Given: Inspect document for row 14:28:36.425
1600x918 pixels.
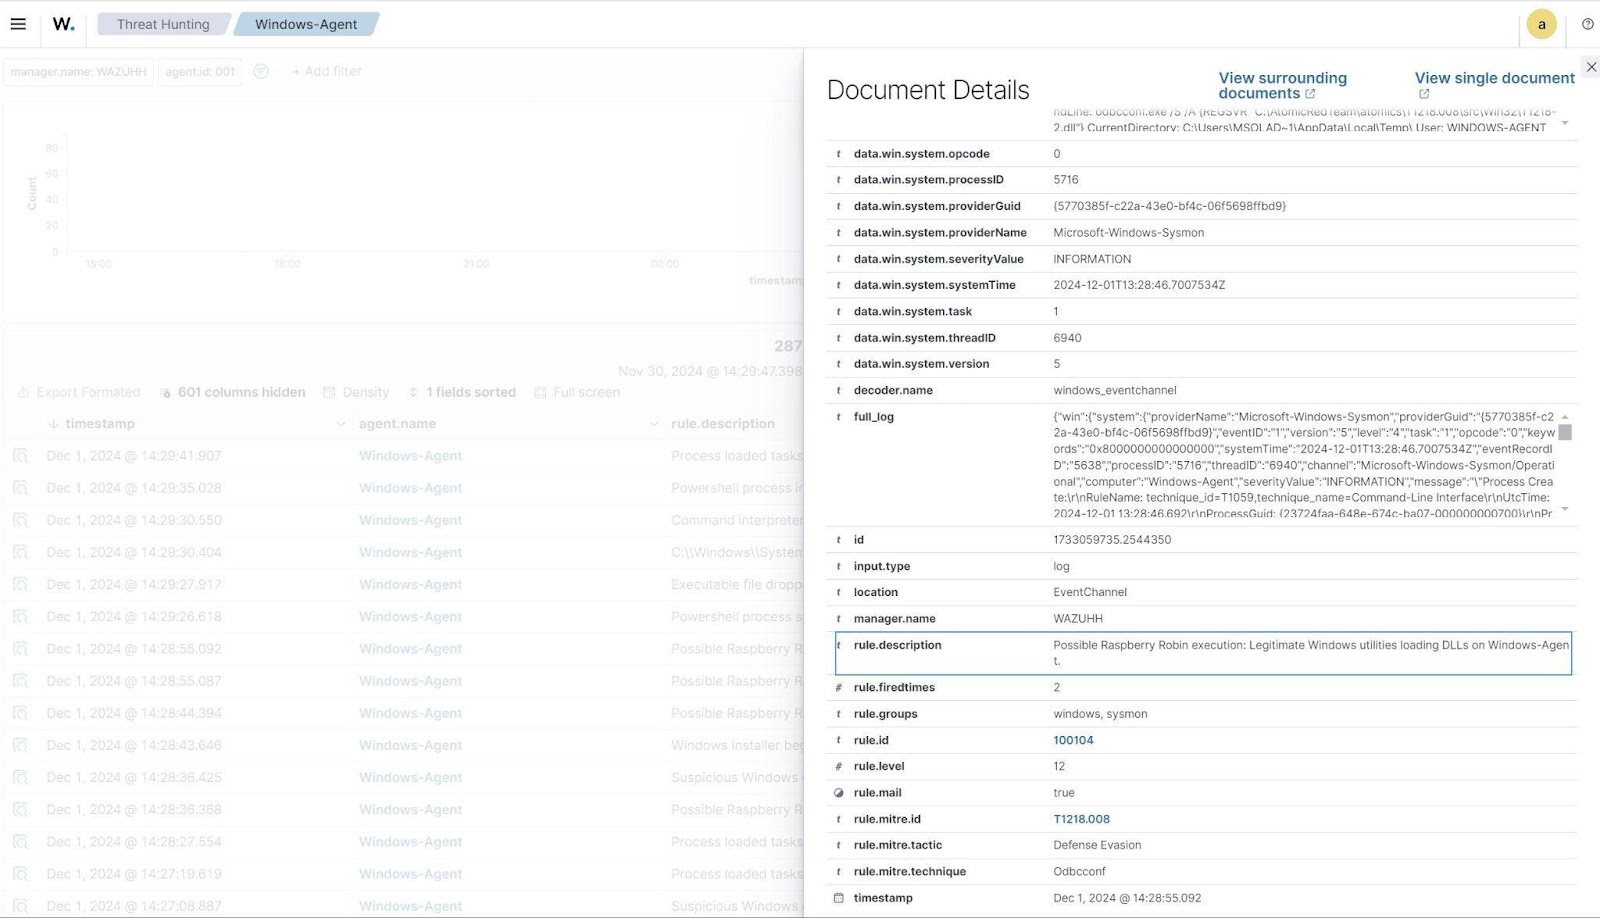Looking at the screenshot, I should click(20, 777).
